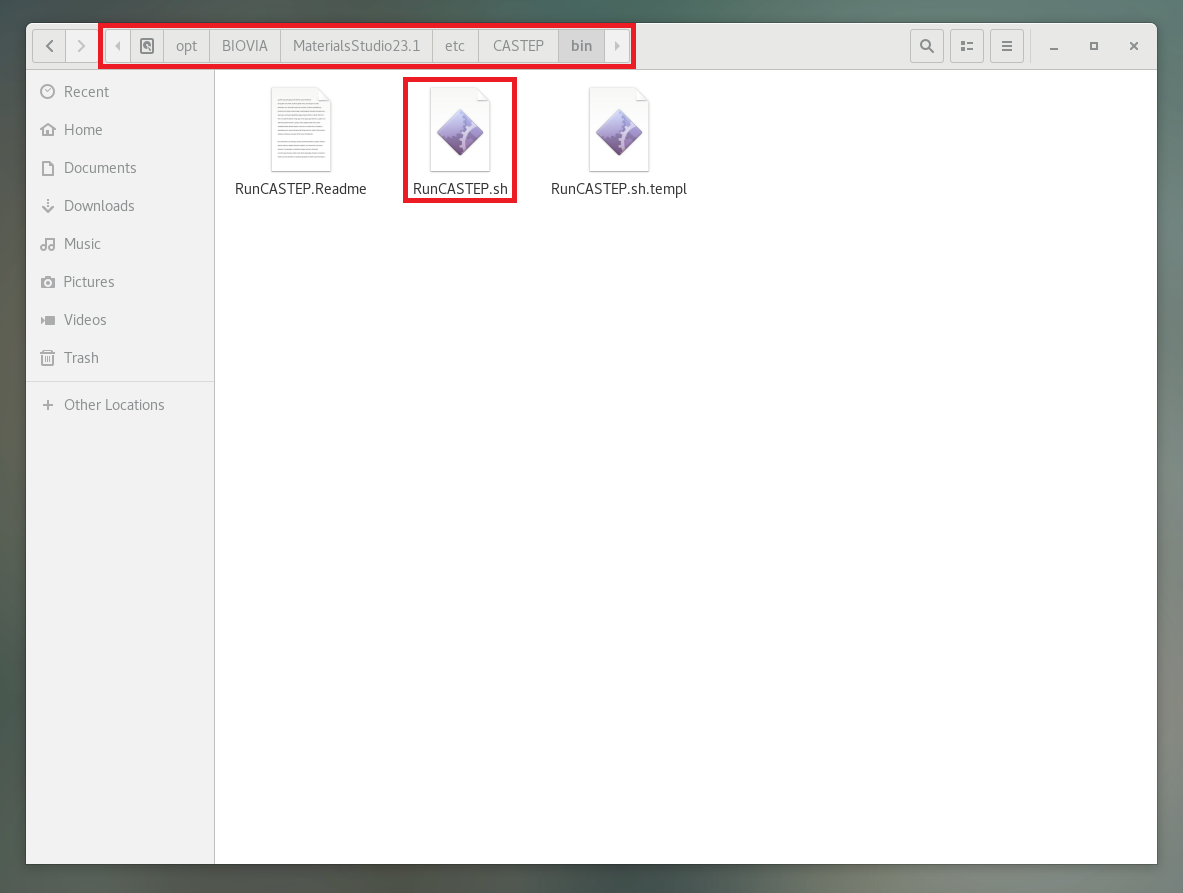Go back using the left arrow

[x=49, y=46]
